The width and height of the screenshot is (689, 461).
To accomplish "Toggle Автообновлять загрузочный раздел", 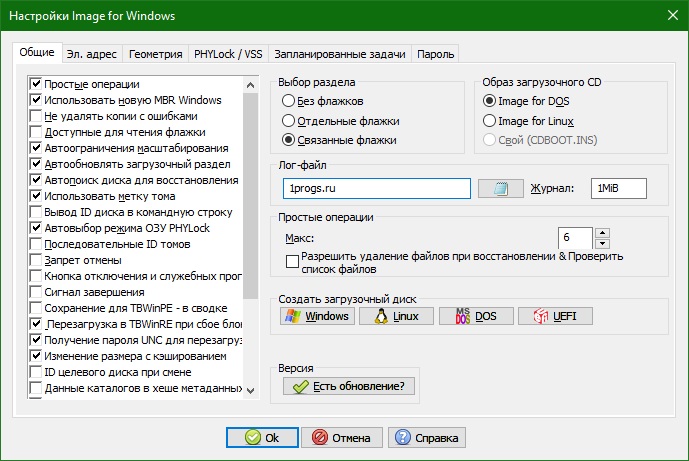I will [36, 164].
